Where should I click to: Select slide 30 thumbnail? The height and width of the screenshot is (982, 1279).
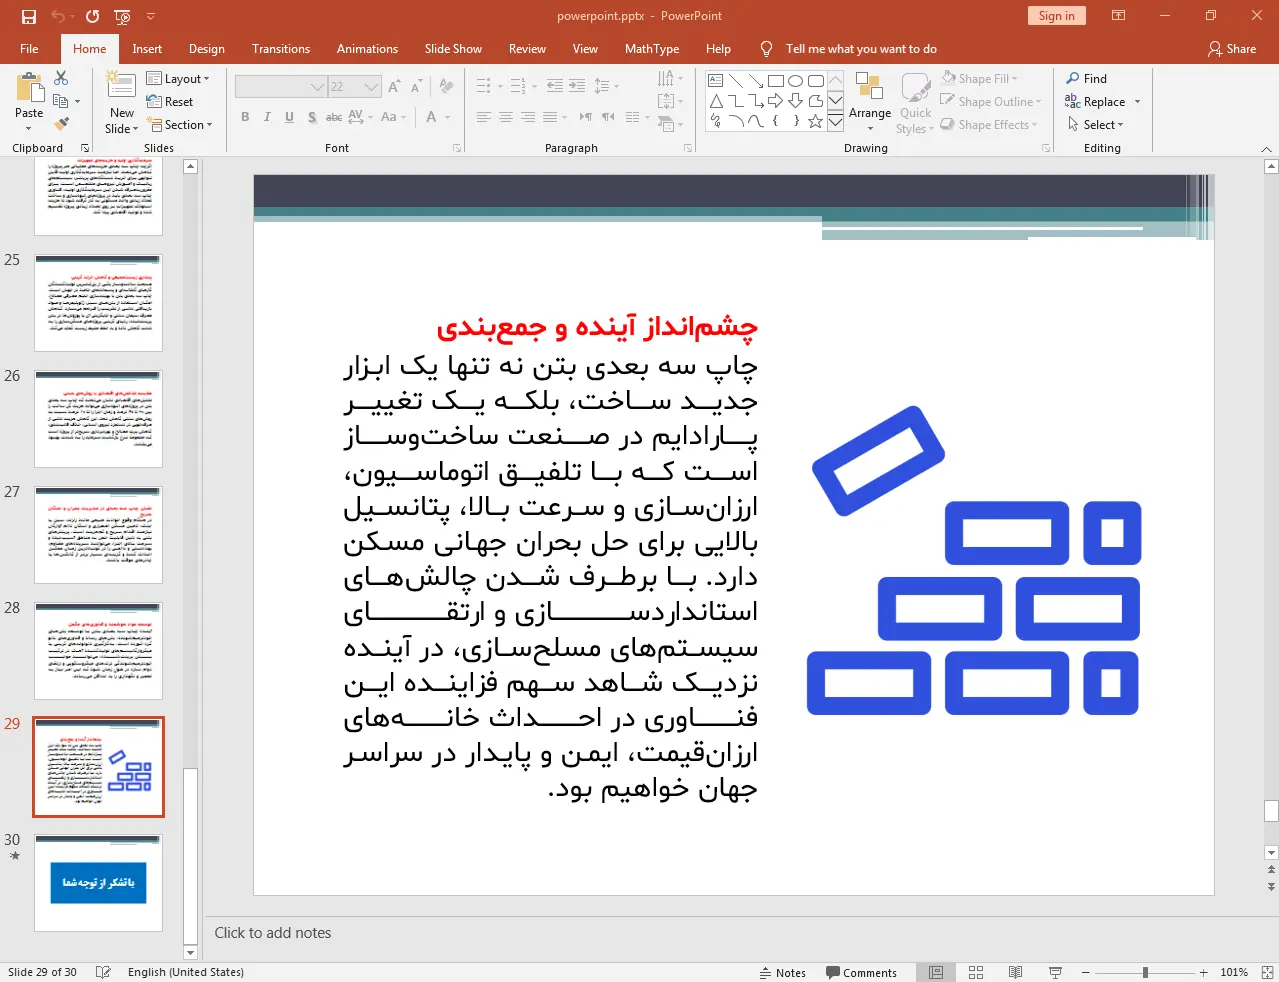click(x=98, y=884)
